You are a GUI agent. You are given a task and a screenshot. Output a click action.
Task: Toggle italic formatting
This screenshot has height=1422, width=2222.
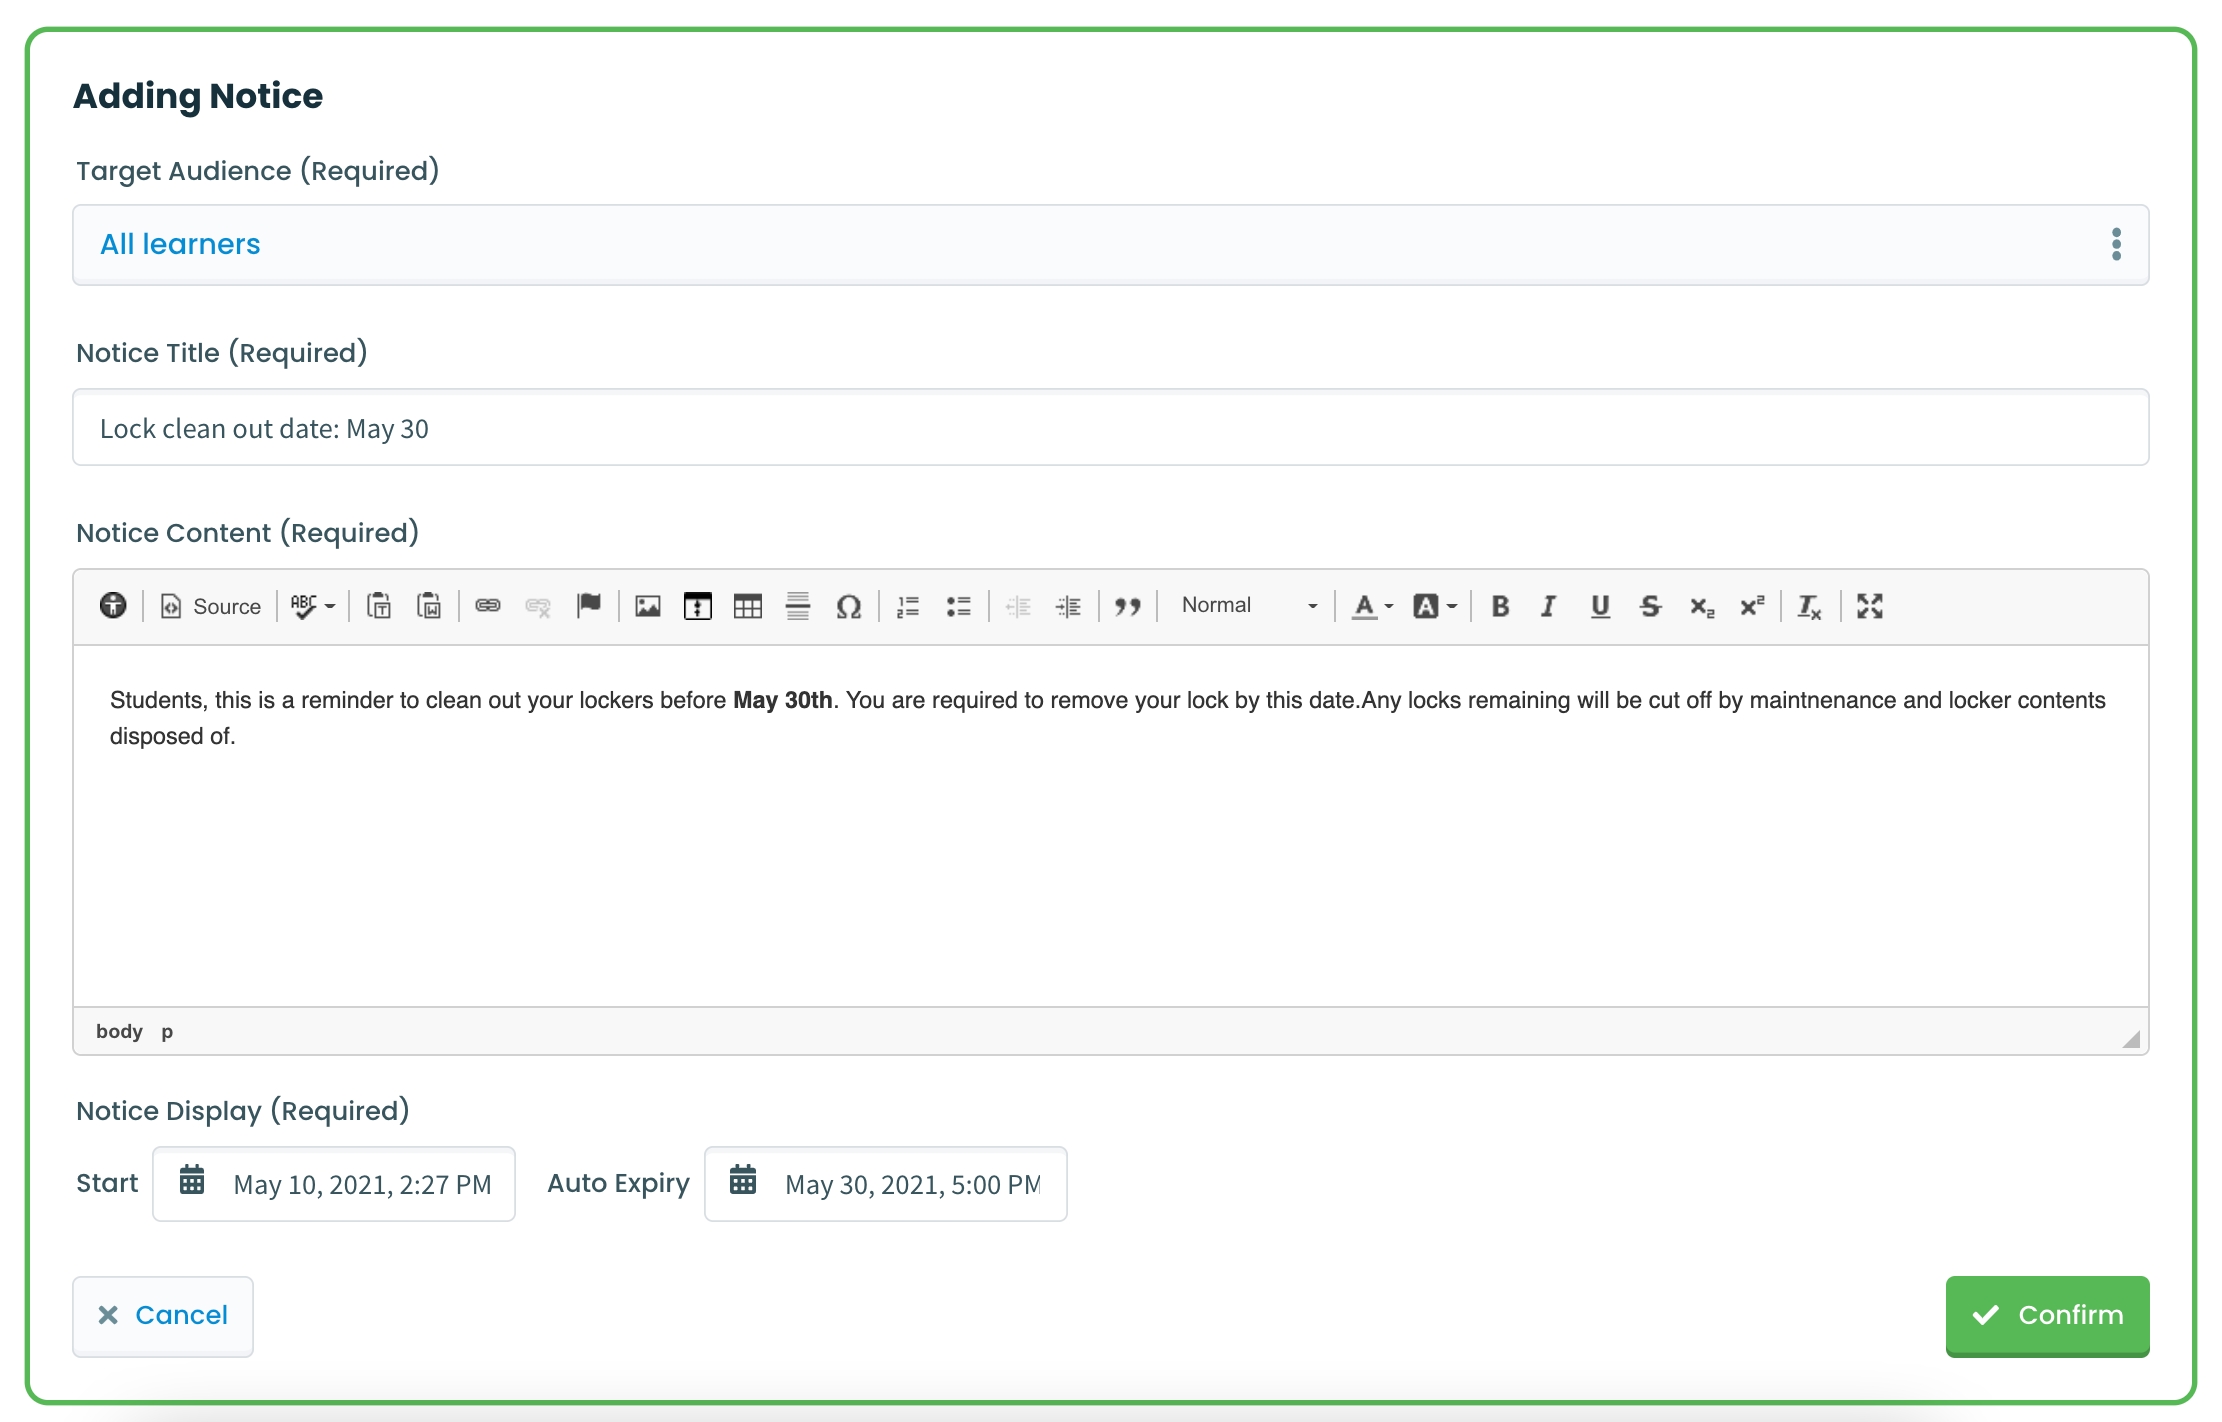point(1548,606)
